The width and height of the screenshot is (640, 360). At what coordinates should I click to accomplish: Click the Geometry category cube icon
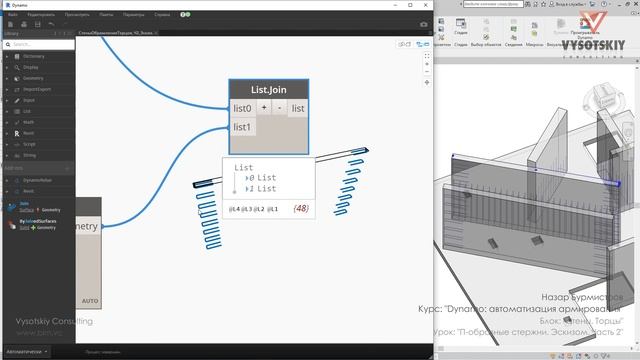pyautogui.click(x=17, y=78)
